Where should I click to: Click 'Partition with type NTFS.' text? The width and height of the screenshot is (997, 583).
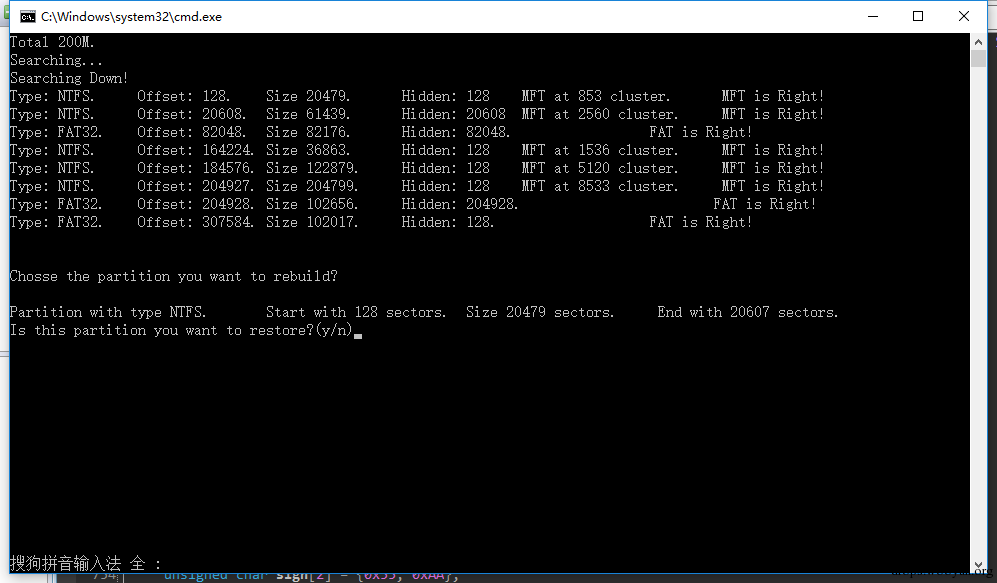[x=108, y=312]
